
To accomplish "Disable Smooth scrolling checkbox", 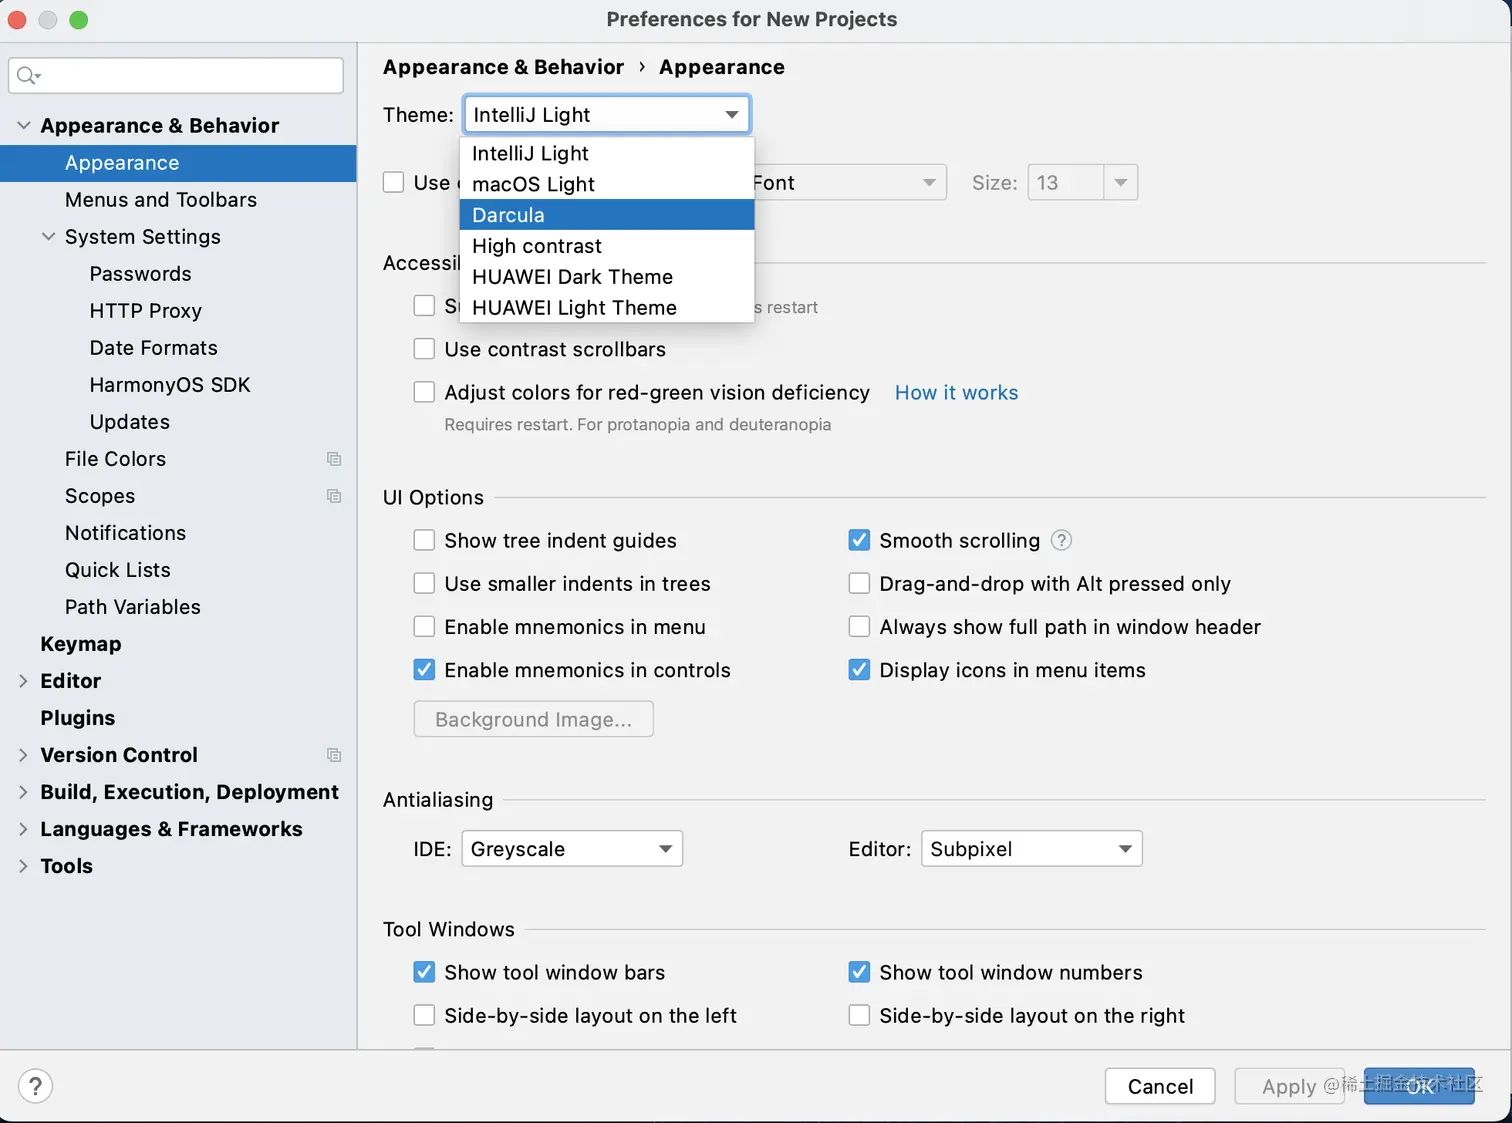I will [x=859, y=540].
